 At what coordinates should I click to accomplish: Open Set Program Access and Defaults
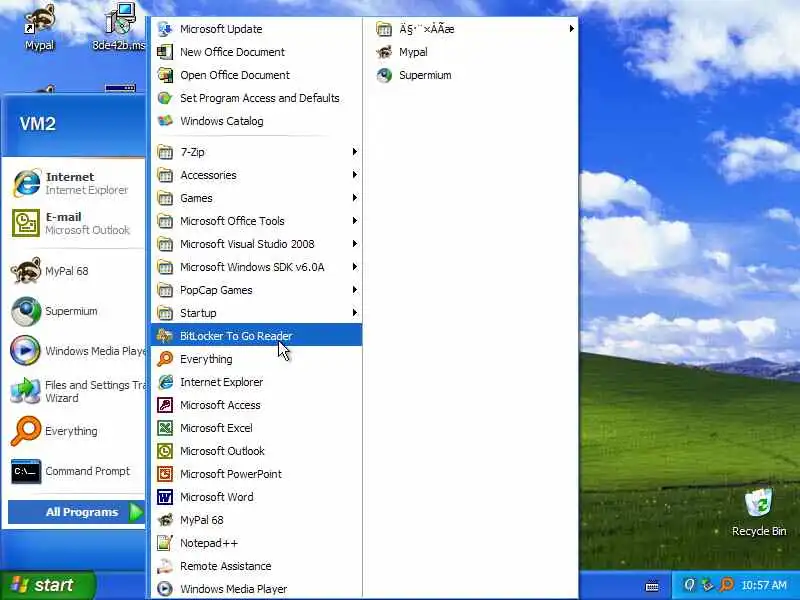click(256, 98)
